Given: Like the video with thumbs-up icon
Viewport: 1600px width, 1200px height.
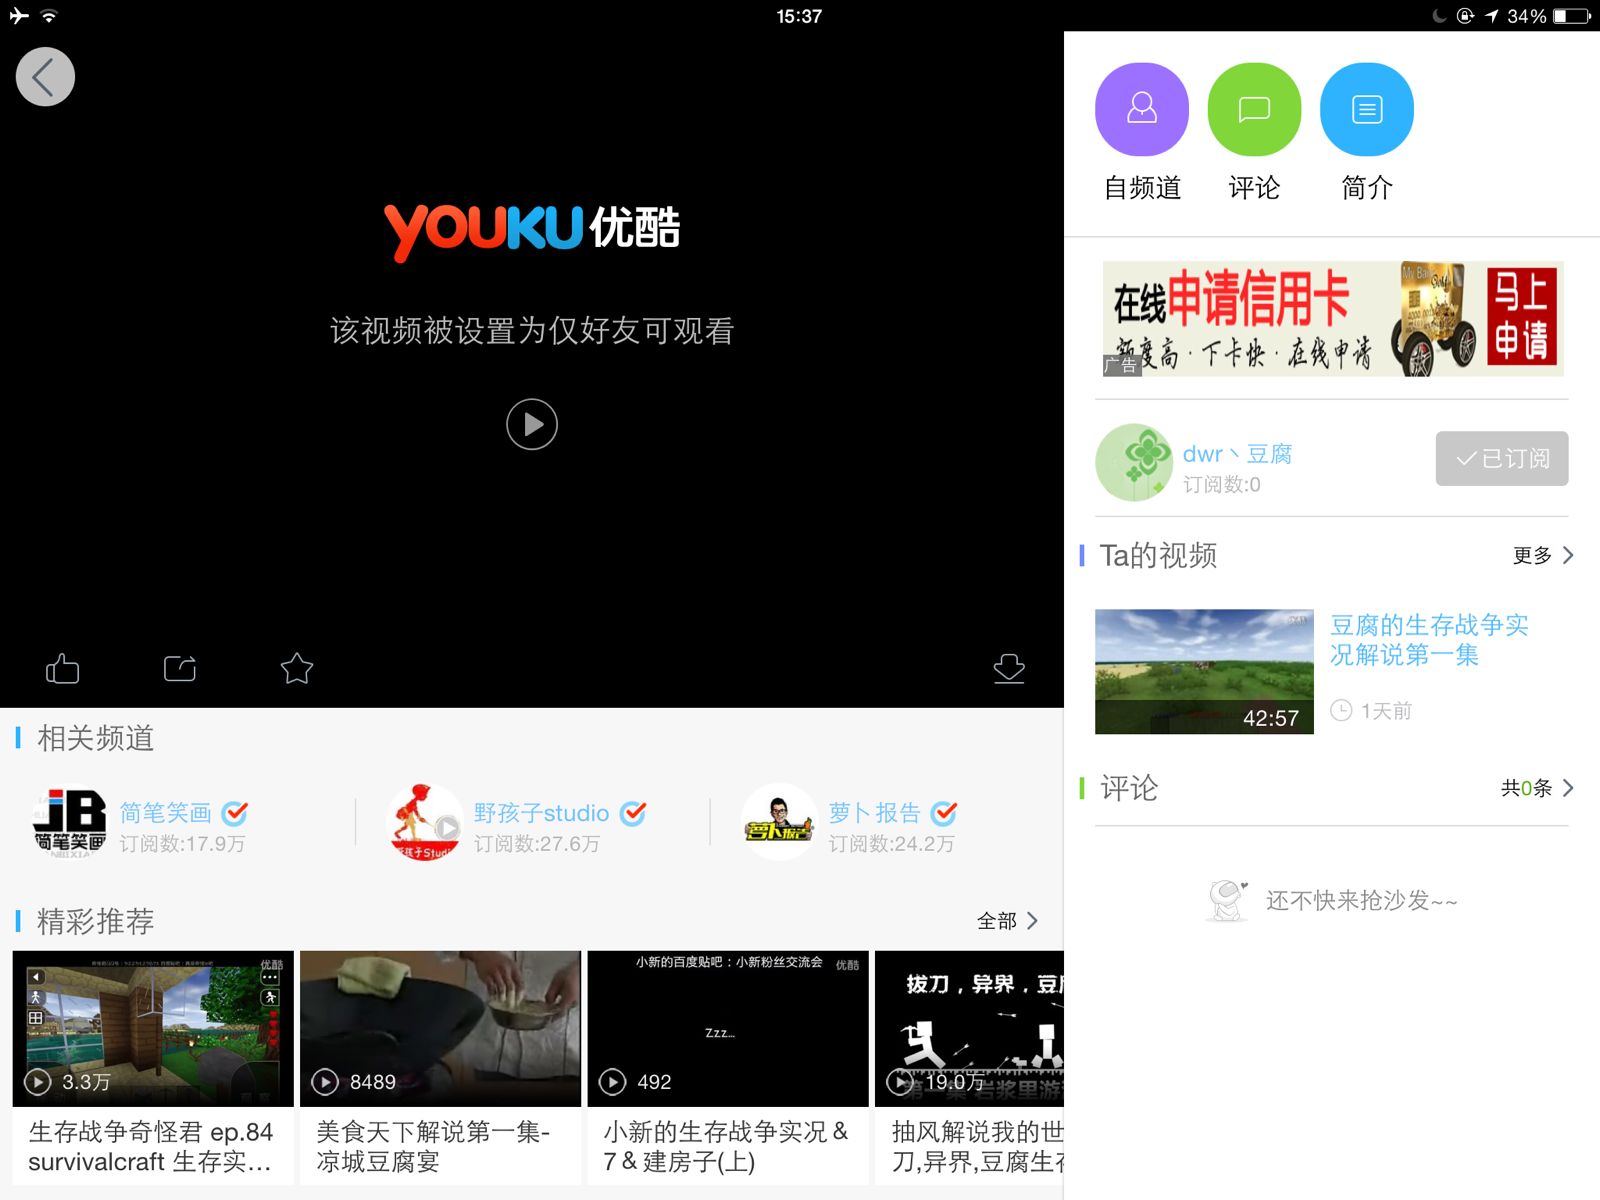Looking at the screenshot, I should [x=62, y=668].
